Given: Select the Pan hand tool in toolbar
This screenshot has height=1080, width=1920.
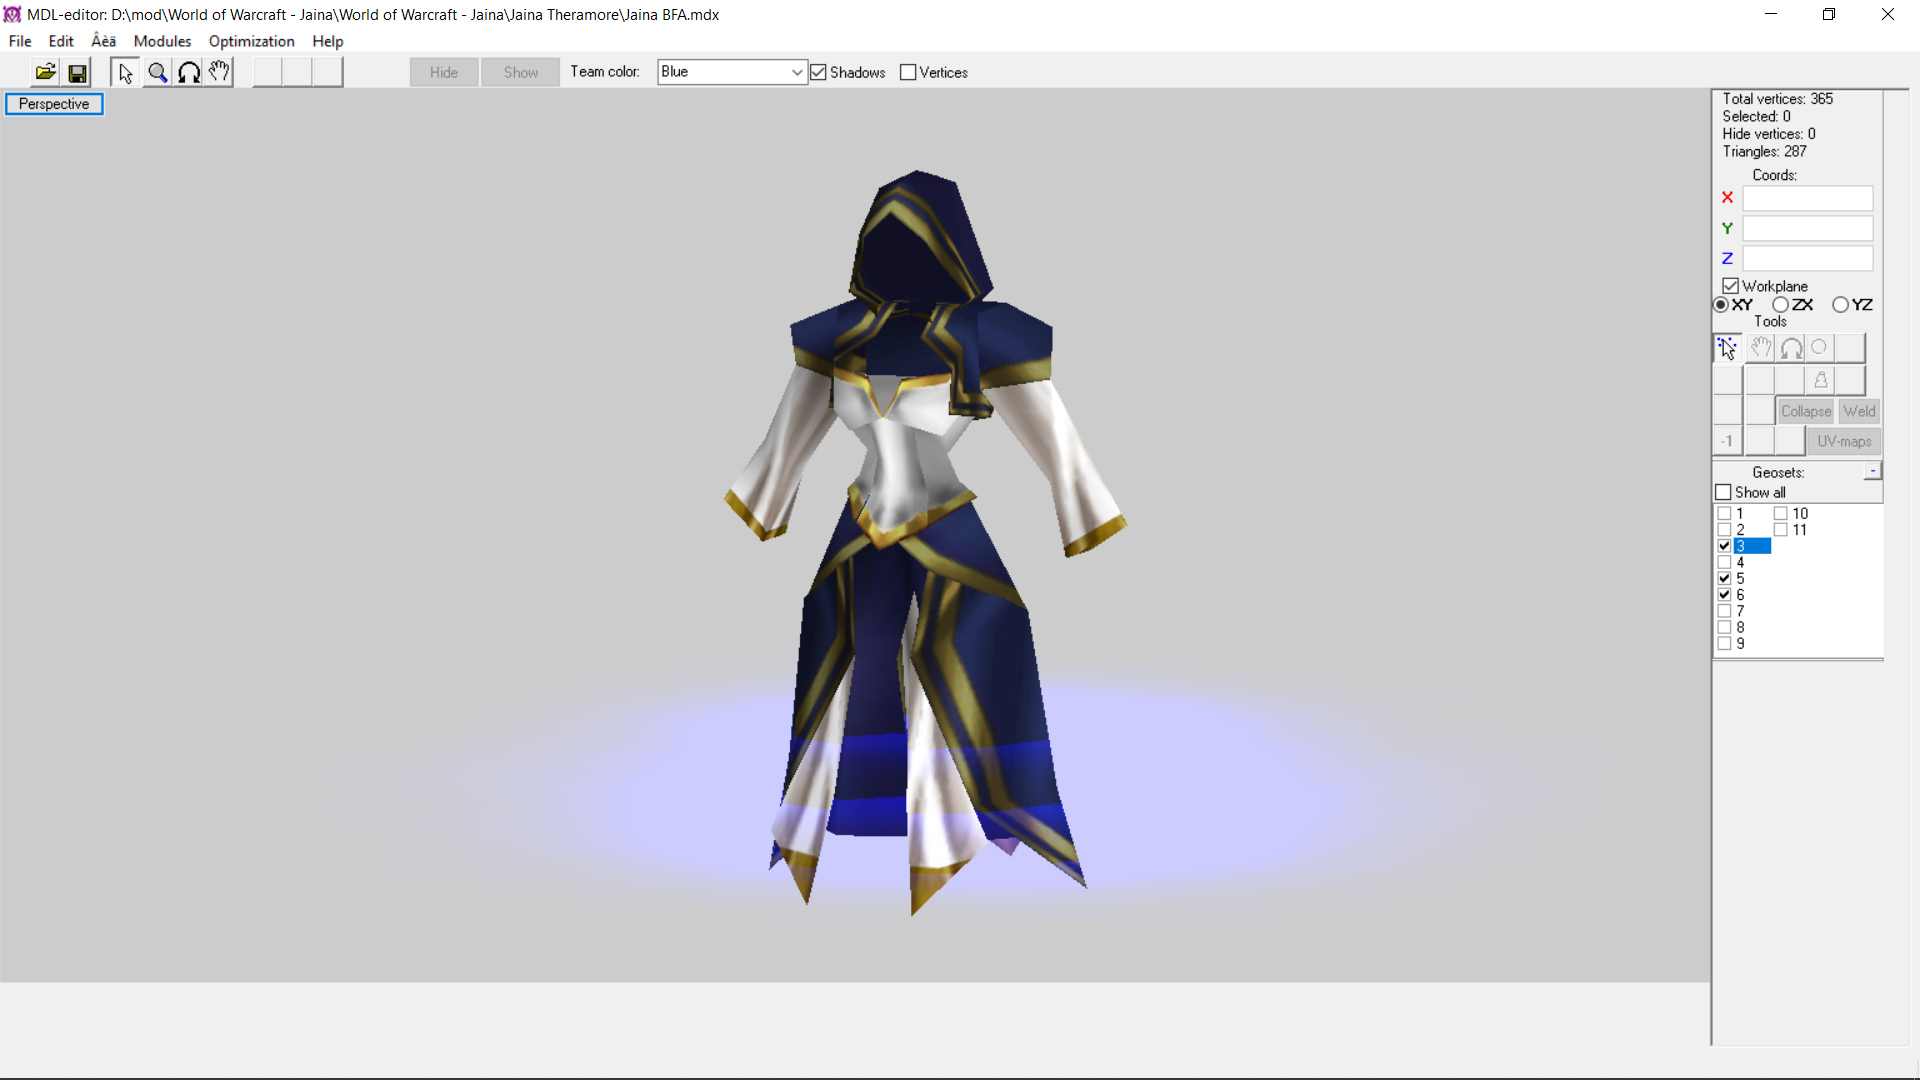Looking at the screenshot, I should [219, 72].
